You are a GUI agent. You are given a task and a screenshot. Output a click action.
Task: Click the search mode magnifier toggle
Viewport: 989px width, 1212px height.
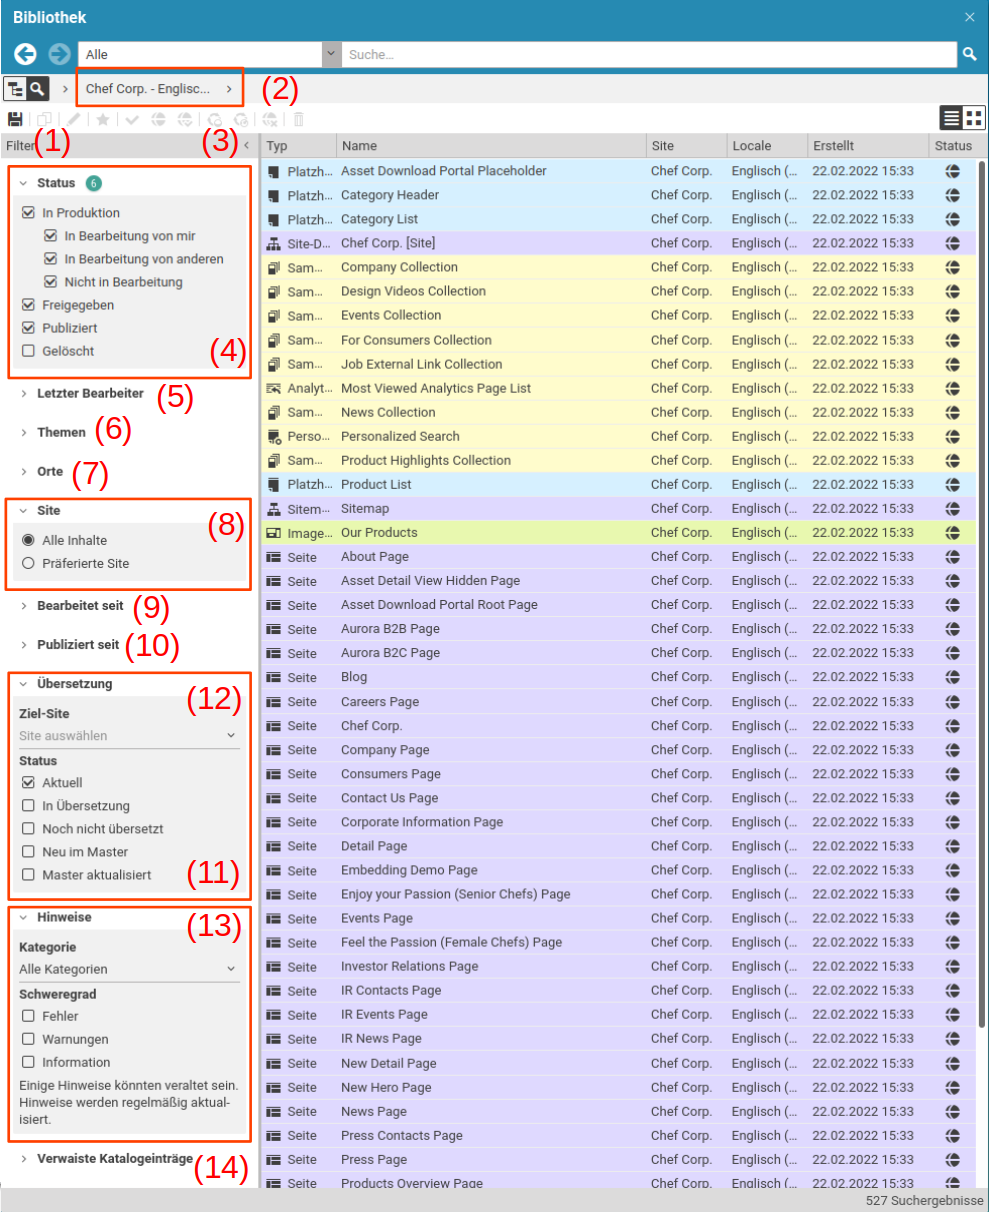coord(37,89)
